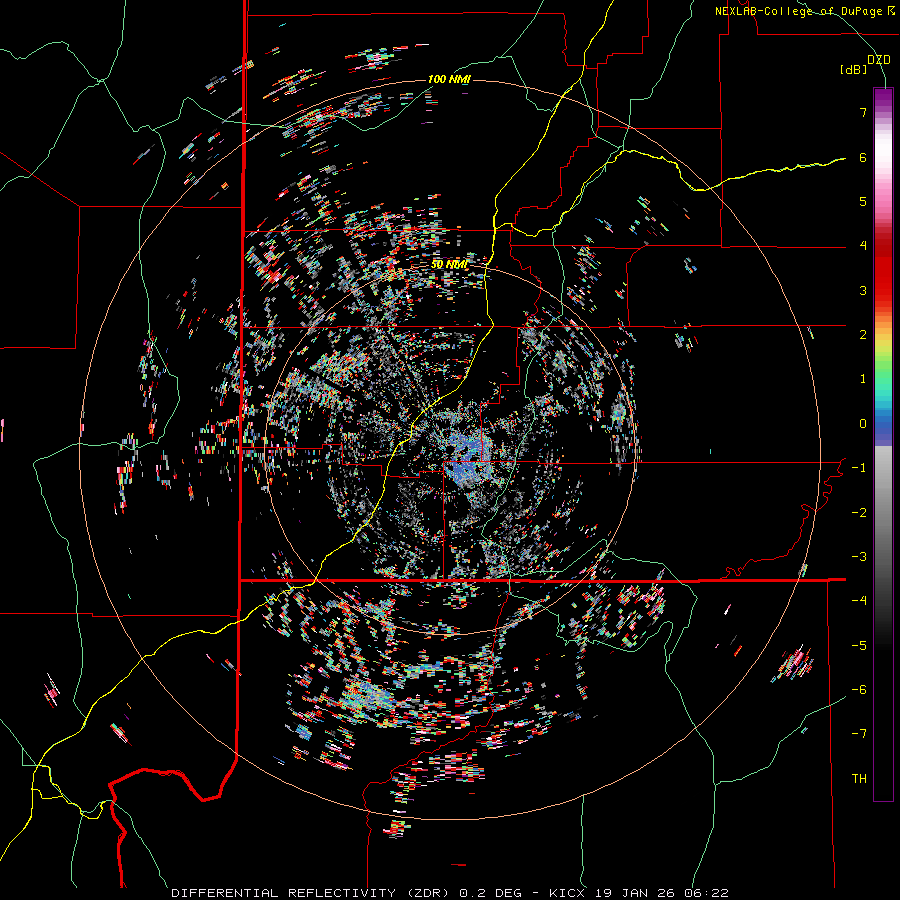
Task: Click the -2 value on color scale
Action: 859,513
